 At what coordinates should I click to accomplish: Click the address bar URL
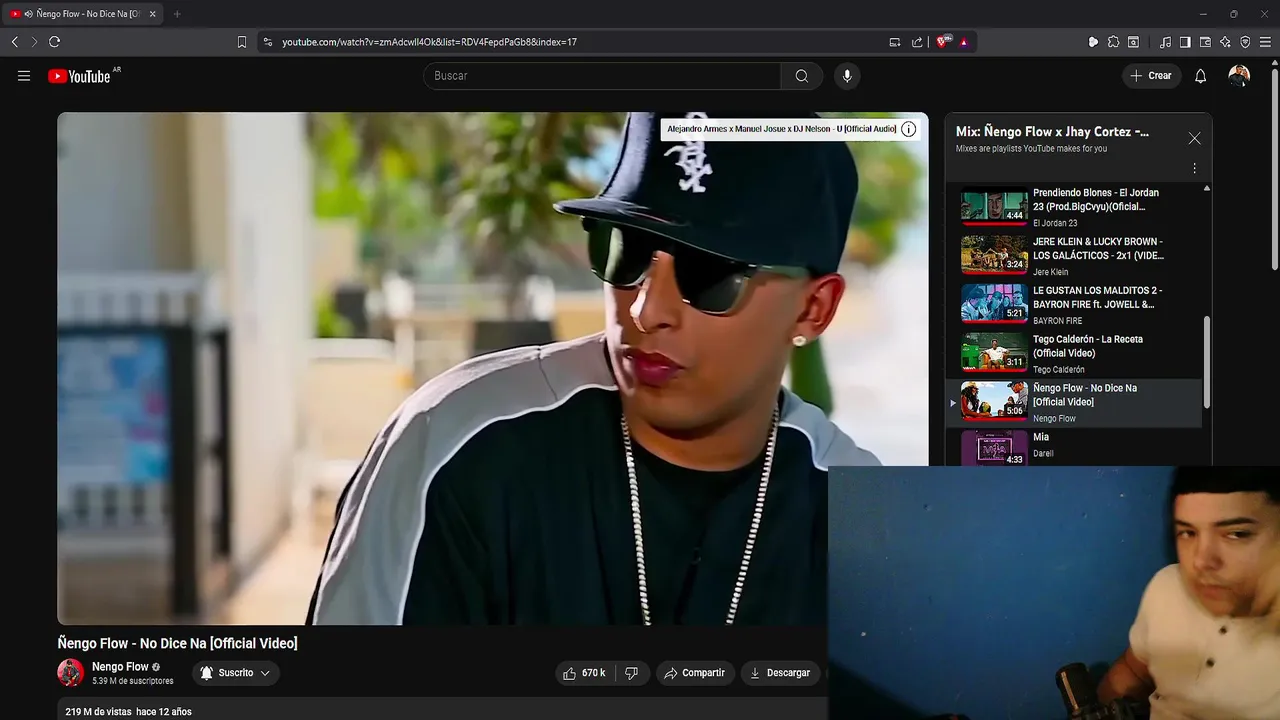click(x=430, y=42)
